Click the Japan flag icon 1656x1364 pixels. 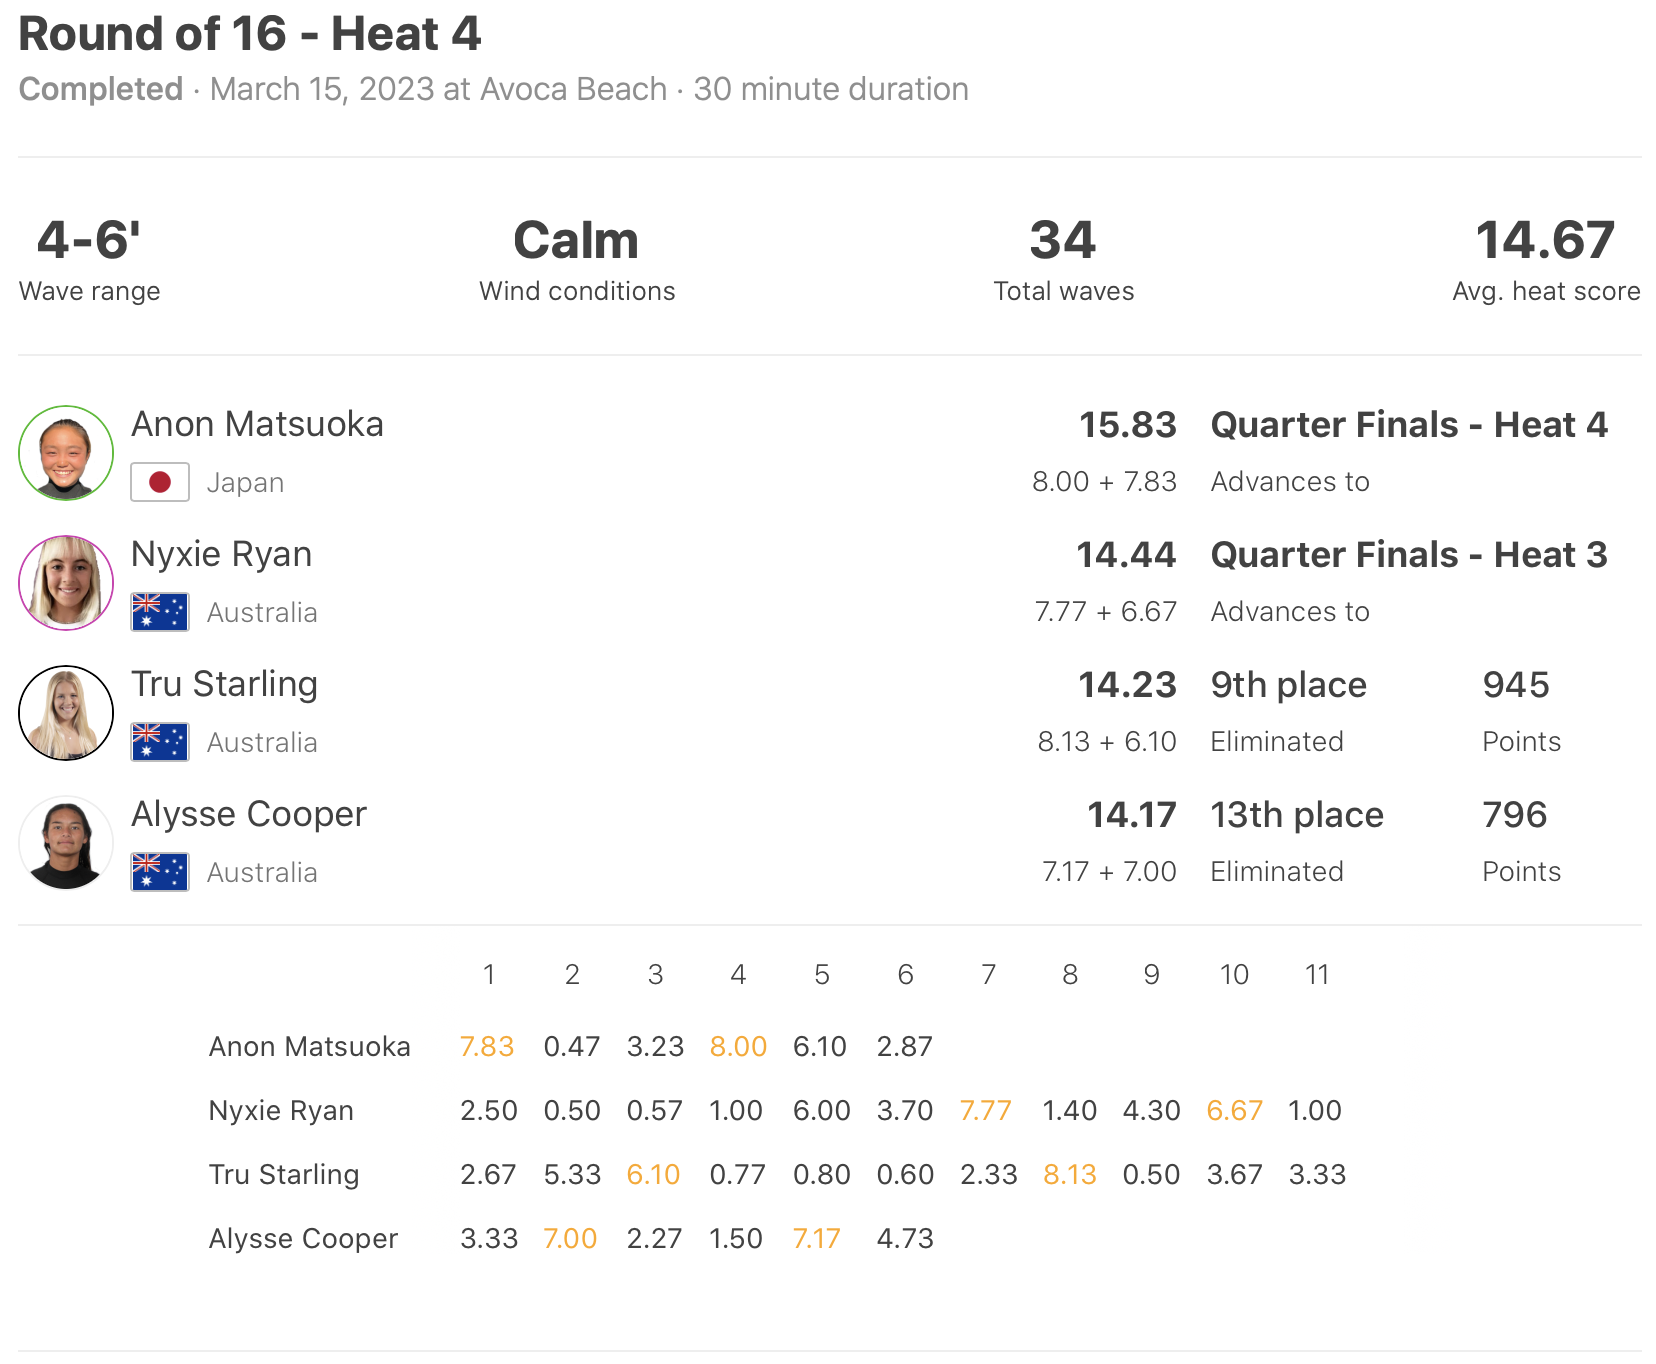(x=160, y=482)
